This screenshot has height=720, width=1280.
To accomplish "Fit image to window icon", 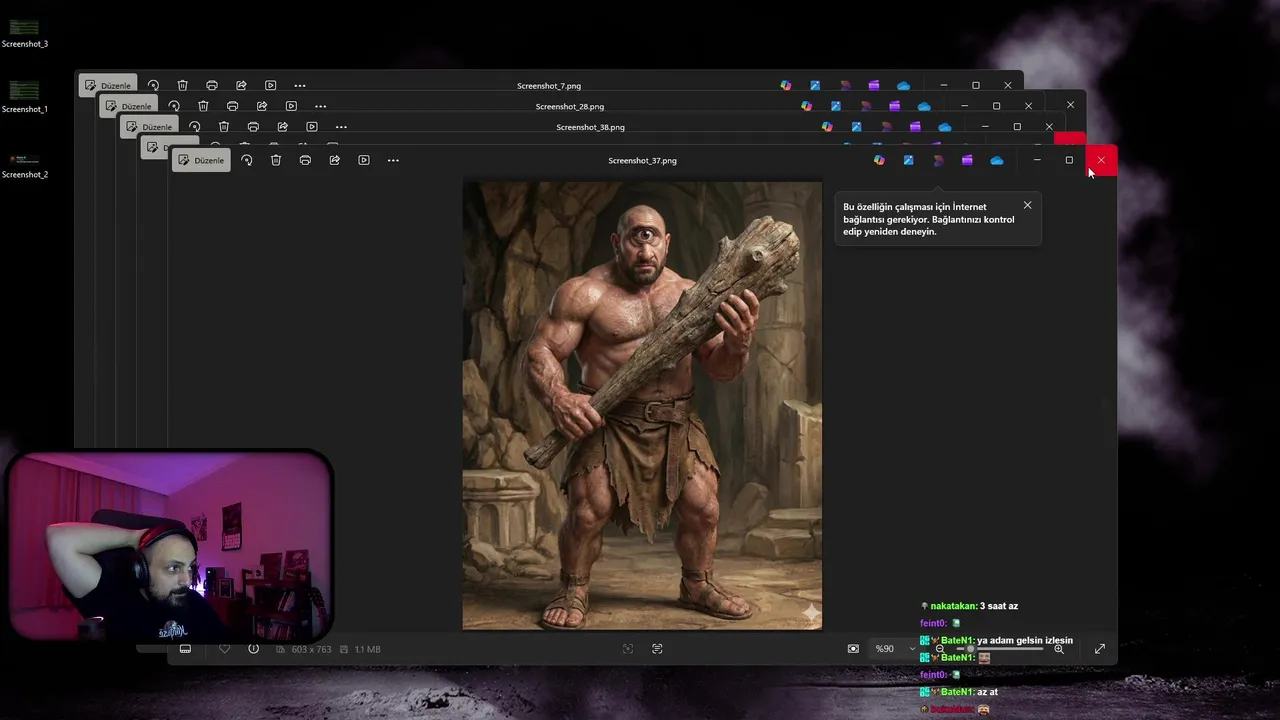I will (628, 649).
